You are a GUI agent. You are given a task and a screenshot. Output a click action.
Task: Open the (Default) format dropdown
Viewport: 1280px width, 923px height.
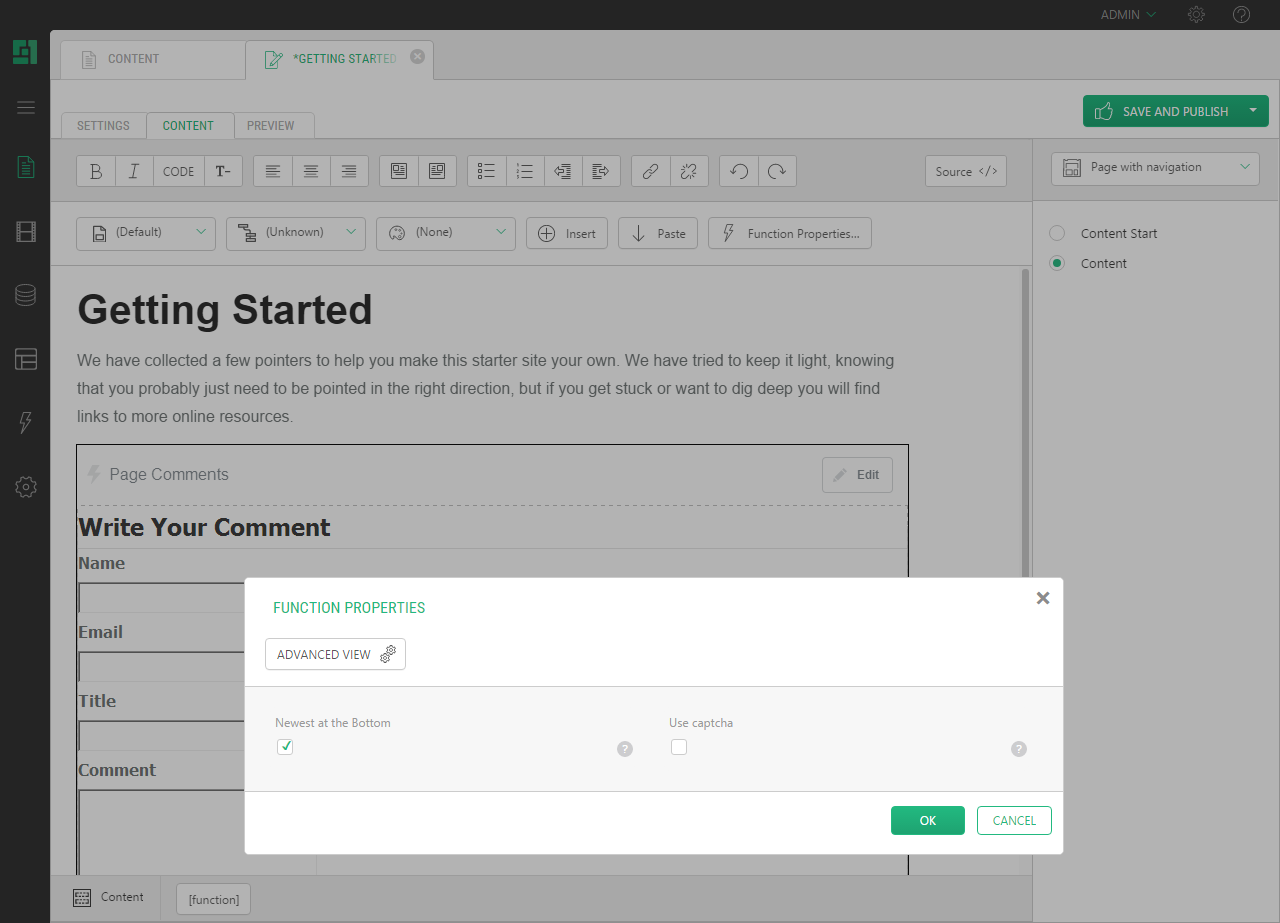(x=146, y=233)
